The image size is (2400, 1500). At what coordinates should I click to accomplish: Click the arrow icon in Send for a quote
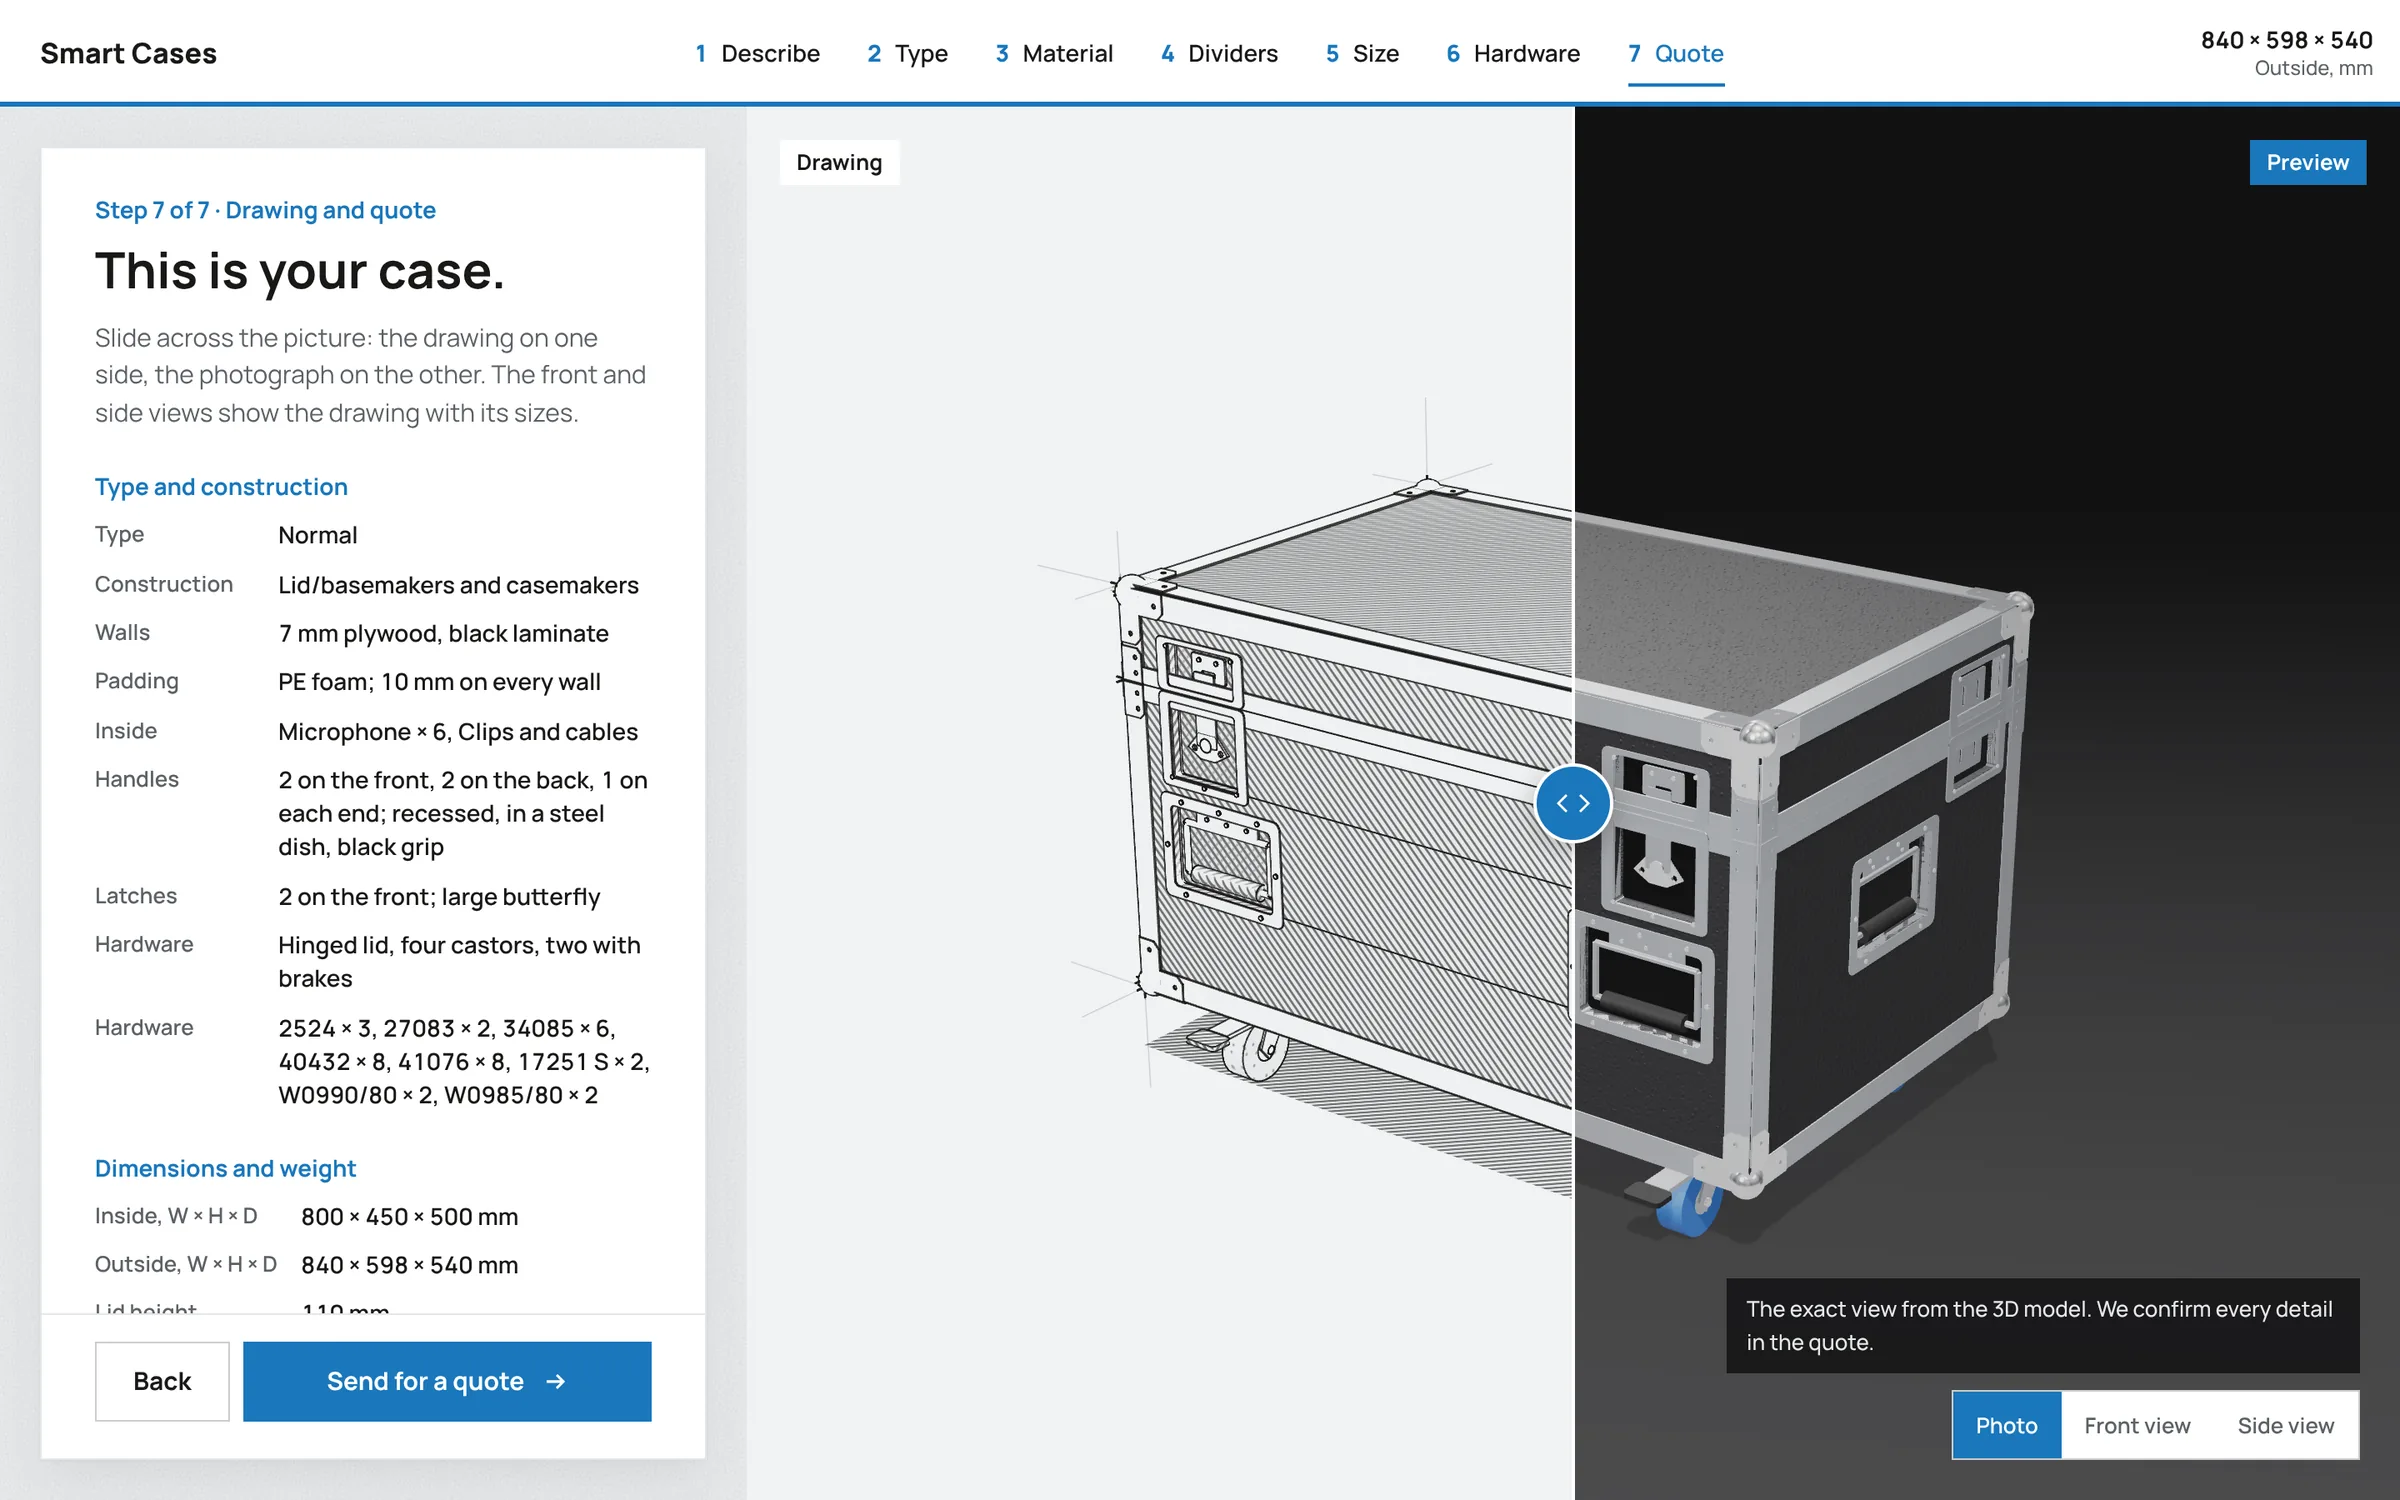556,1381
